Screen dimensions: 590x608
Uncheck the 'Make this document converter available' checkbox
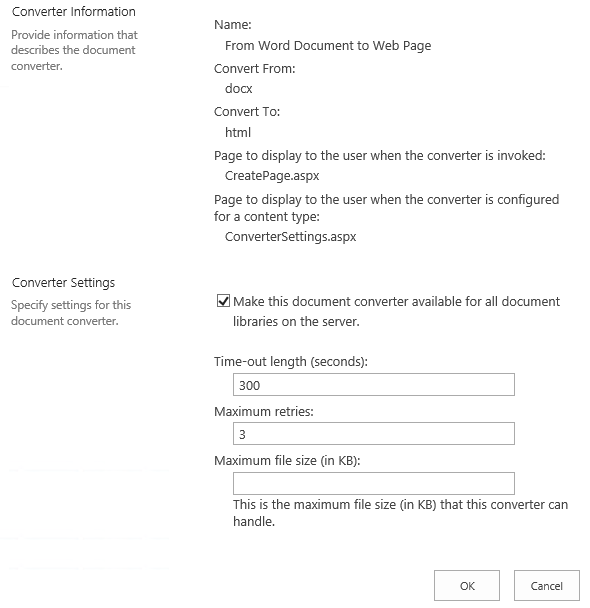tap(223, 301)
